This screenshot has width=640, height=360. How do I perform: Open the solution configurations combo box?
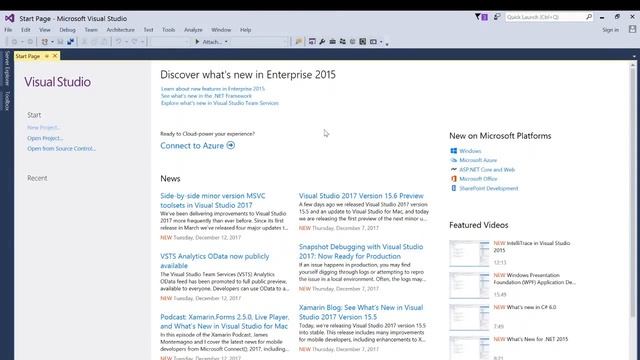click(x=169, y=42)
